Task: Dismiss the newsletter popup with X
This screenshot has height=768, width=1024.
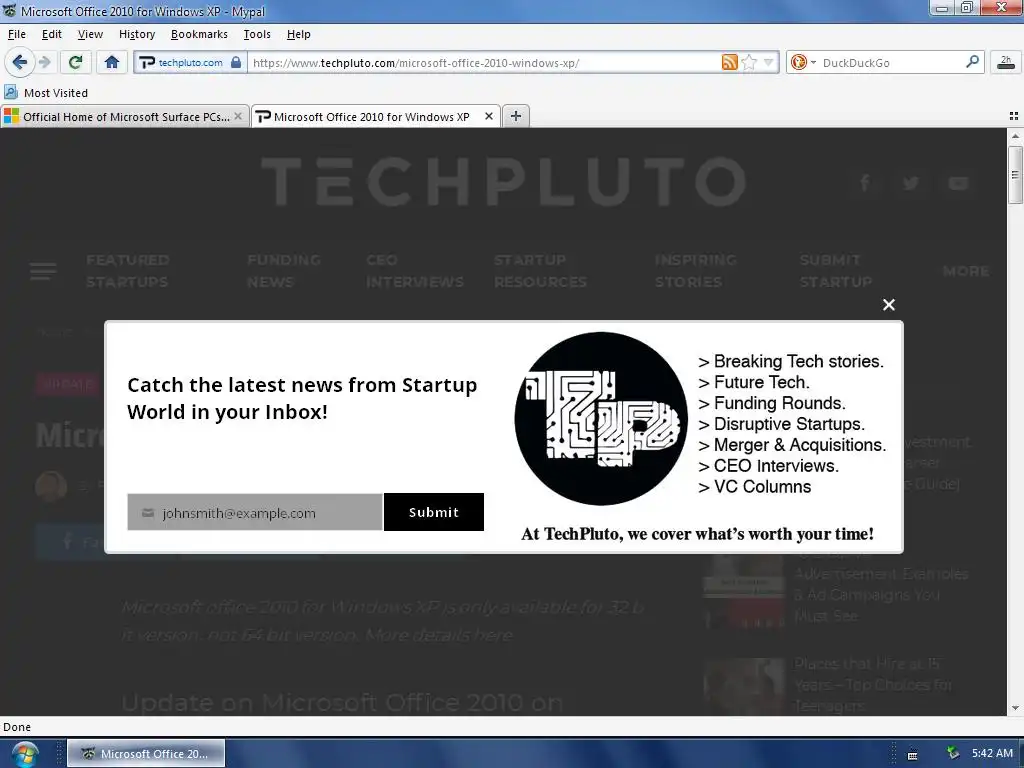Action: point(889,304)
